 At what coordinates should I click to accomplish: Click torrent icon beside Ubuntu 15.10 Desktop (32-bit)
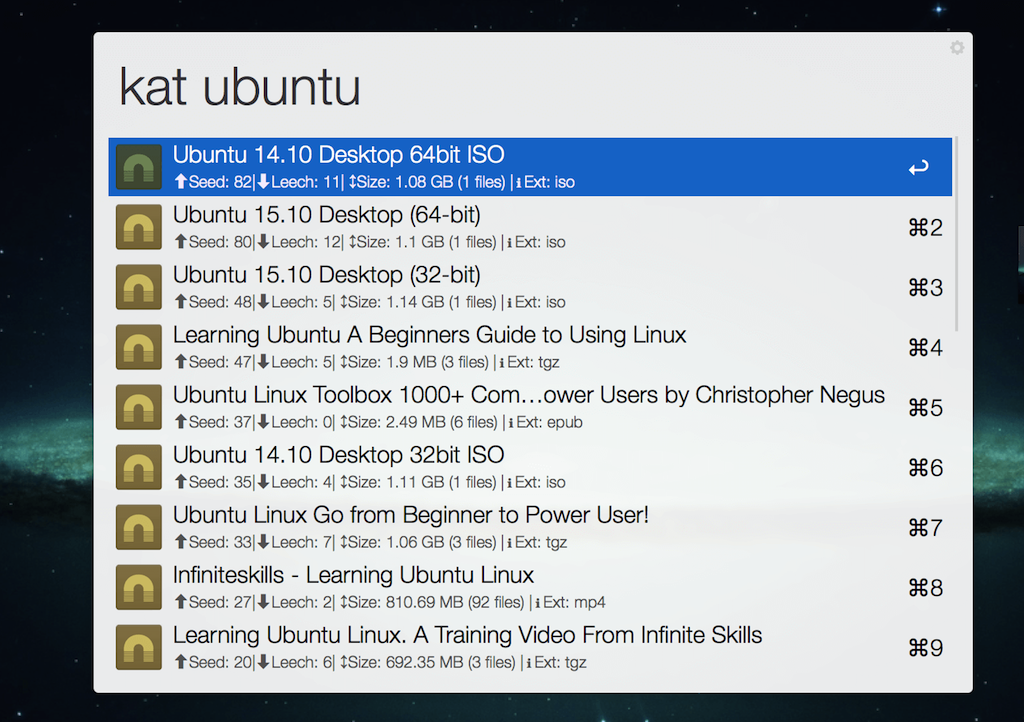tap(138, 287)
